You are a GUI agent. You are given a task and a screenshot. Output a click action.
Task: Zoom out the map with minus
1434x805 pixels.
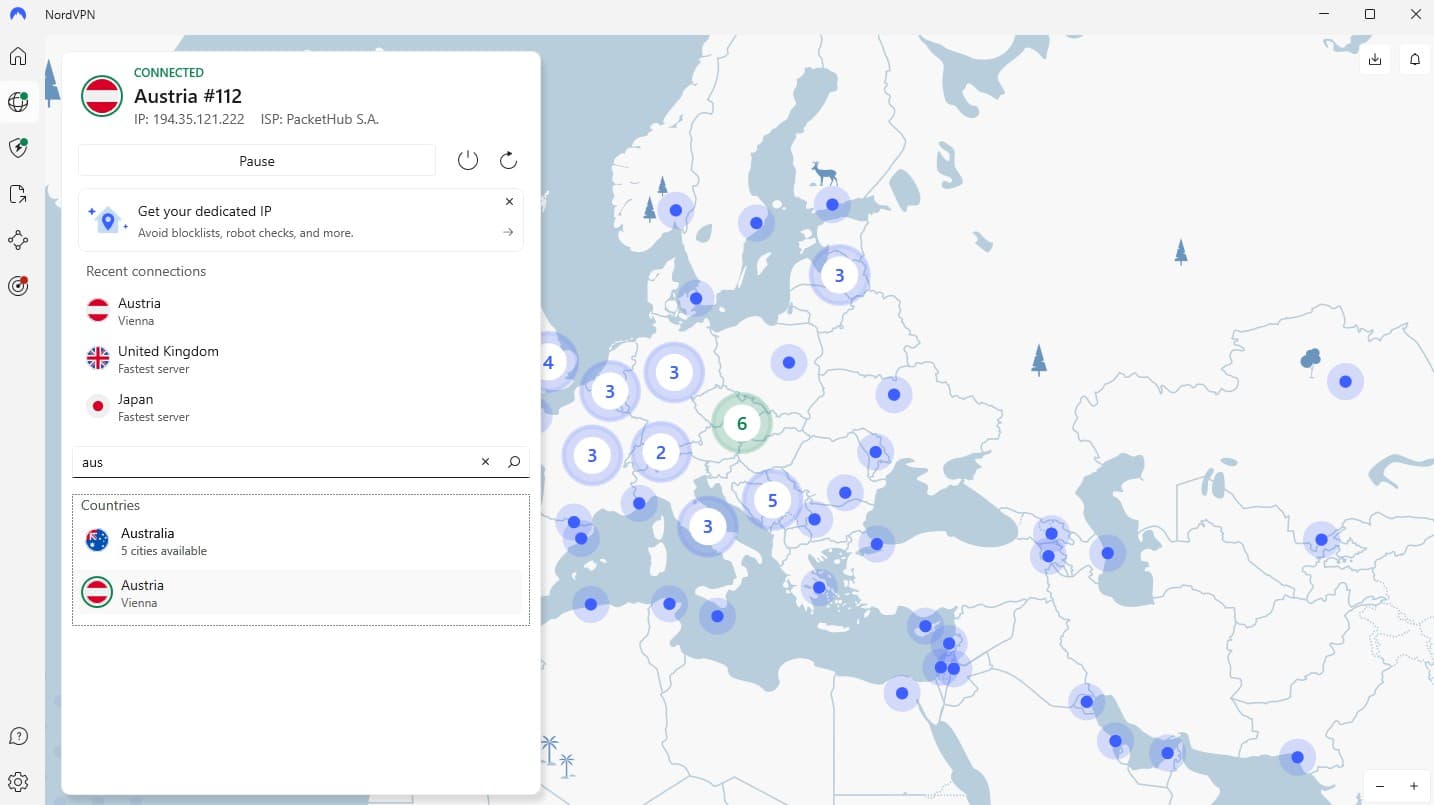[1380, 786]
